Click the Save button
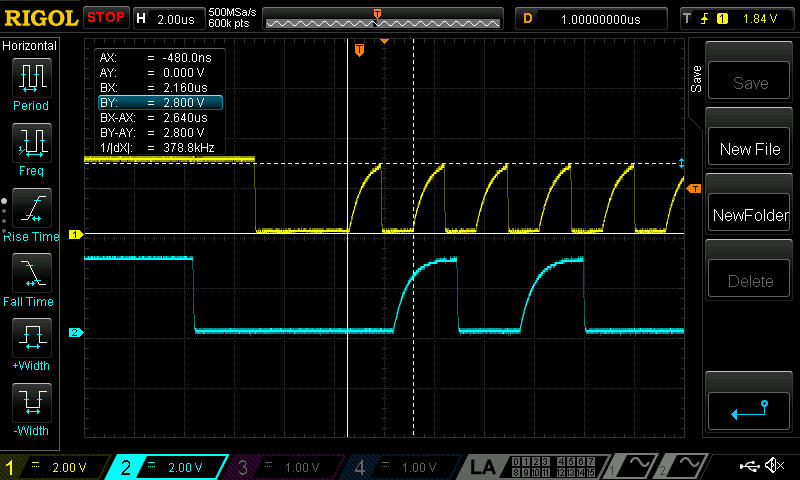Screen dimensions: 800x480 [749, 81]
